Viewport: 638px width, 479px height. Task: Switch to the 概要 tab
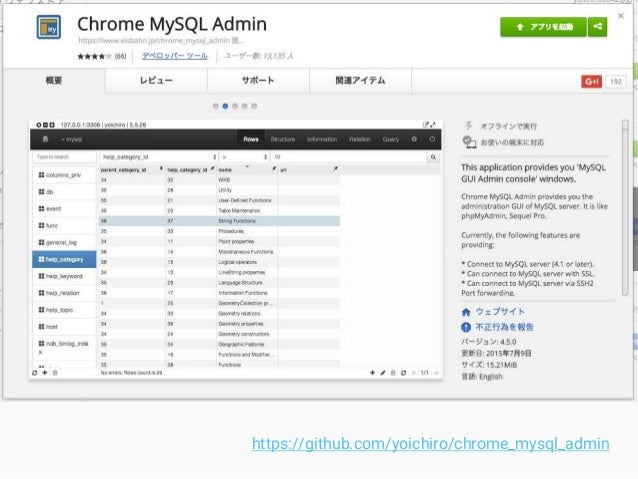tap(54, 81)
